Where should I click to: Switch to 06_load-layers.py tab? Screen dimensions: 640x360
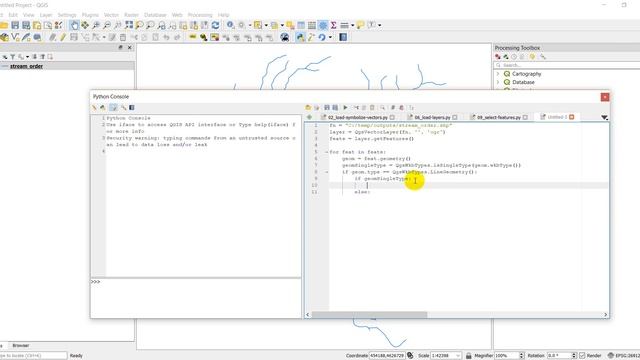pyautogui.click(x=432, y=117)
